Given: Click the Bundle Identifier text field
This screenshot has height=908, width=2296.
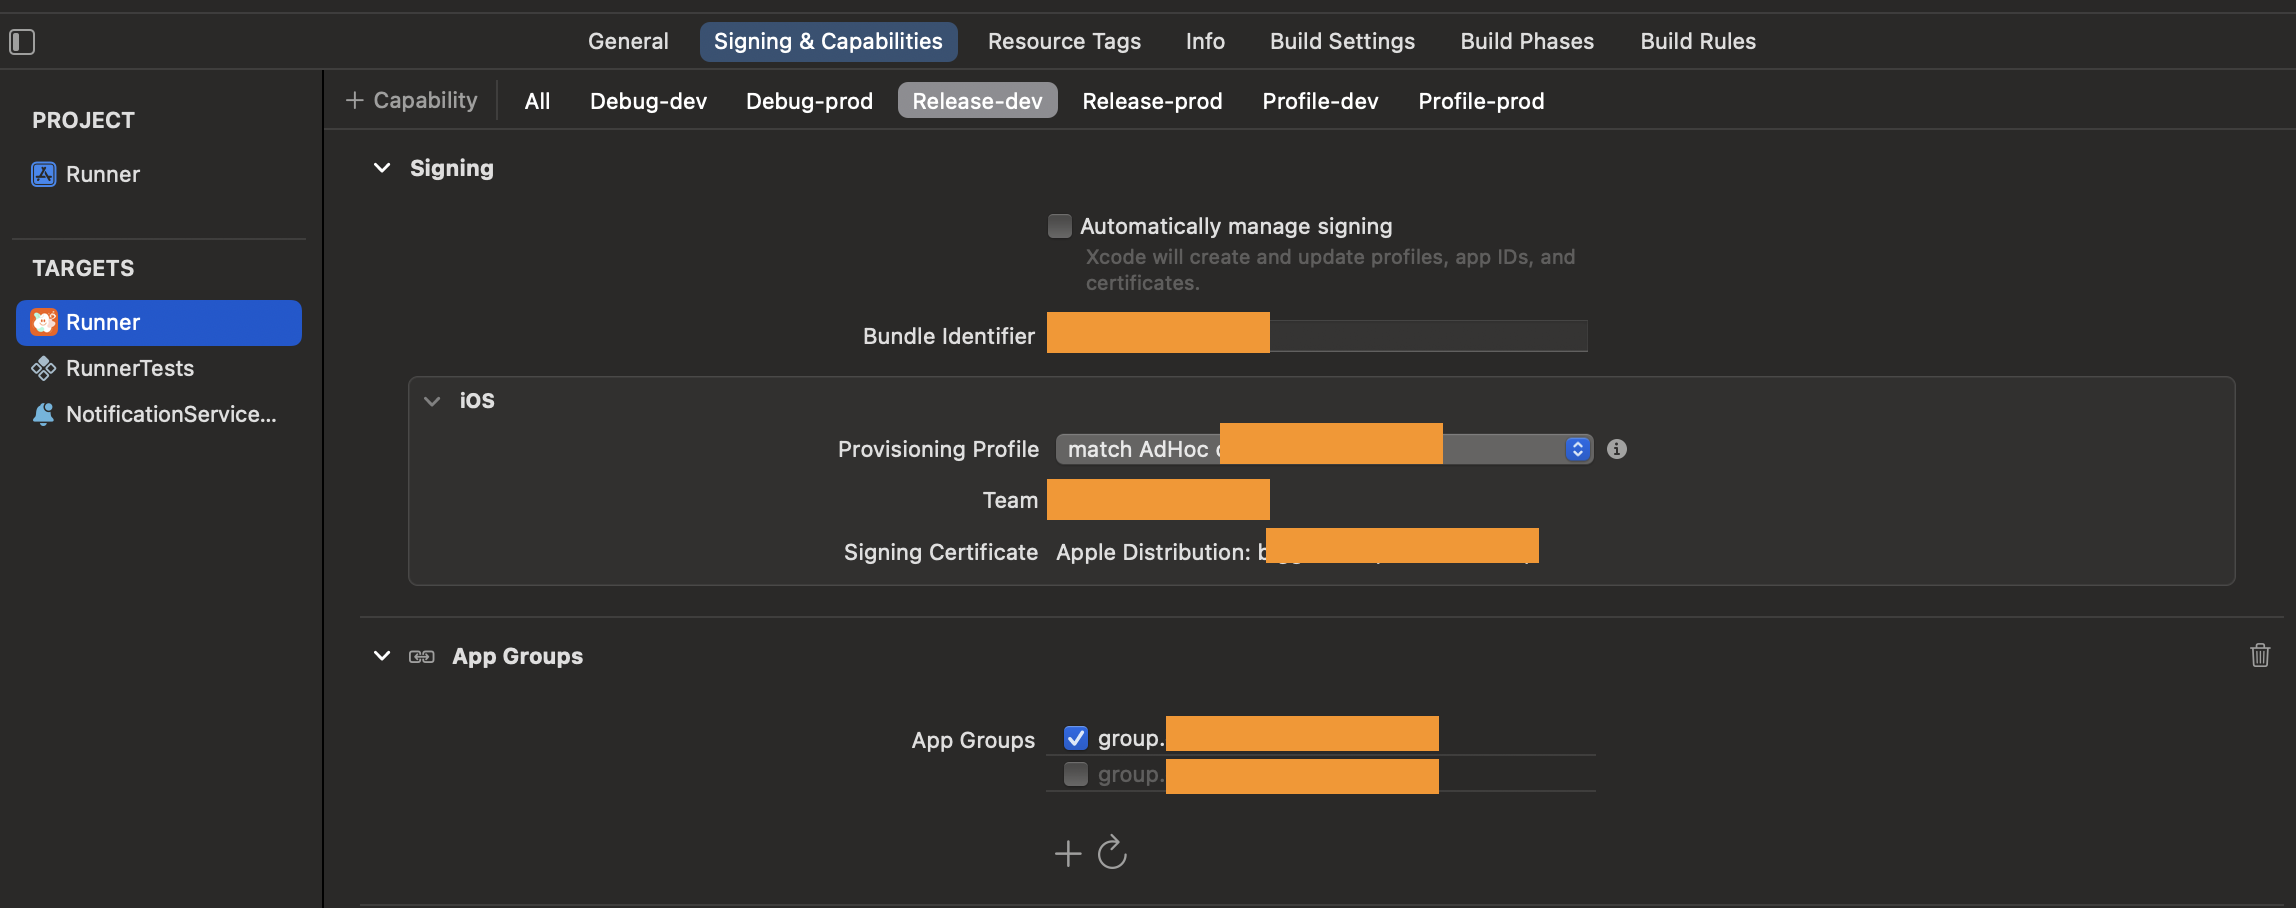Looking at the screenshot, I should 1426,336.
